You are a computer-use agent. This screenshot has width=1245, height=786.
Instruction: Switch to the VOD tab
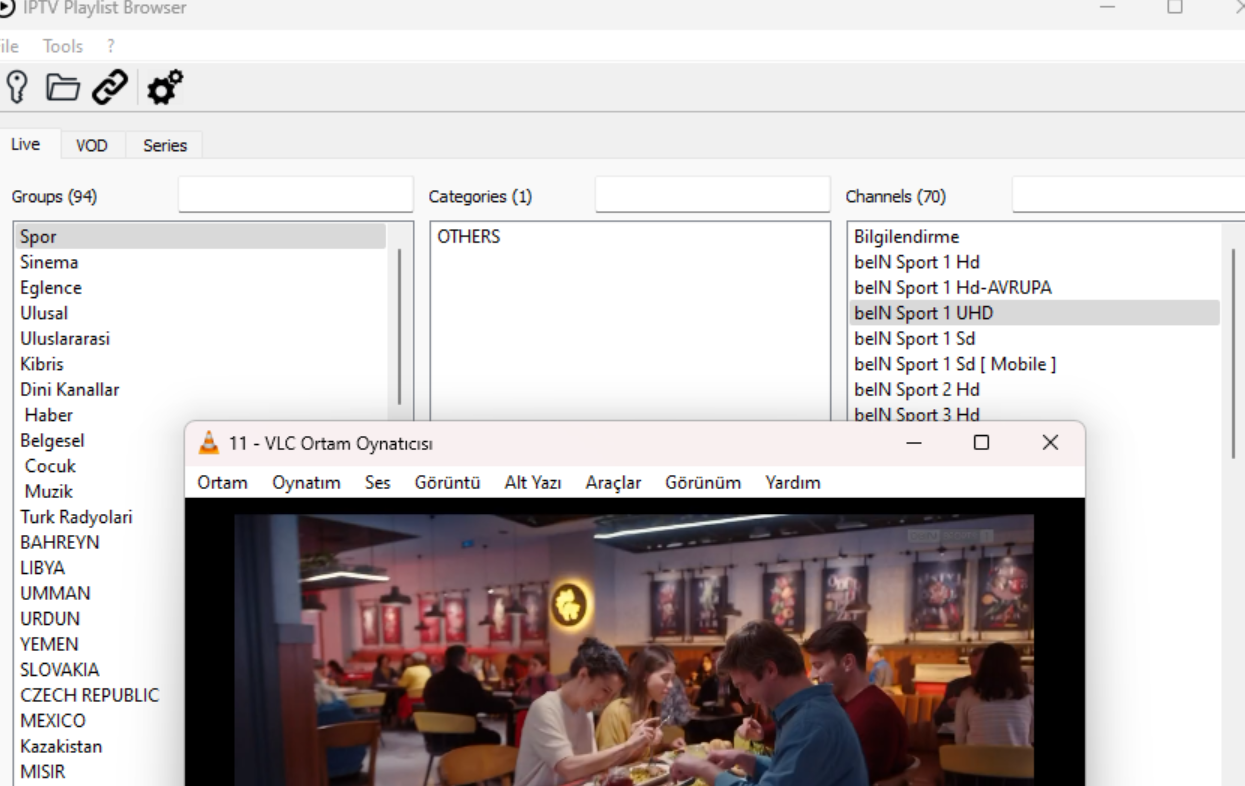[x=92, y=146]
